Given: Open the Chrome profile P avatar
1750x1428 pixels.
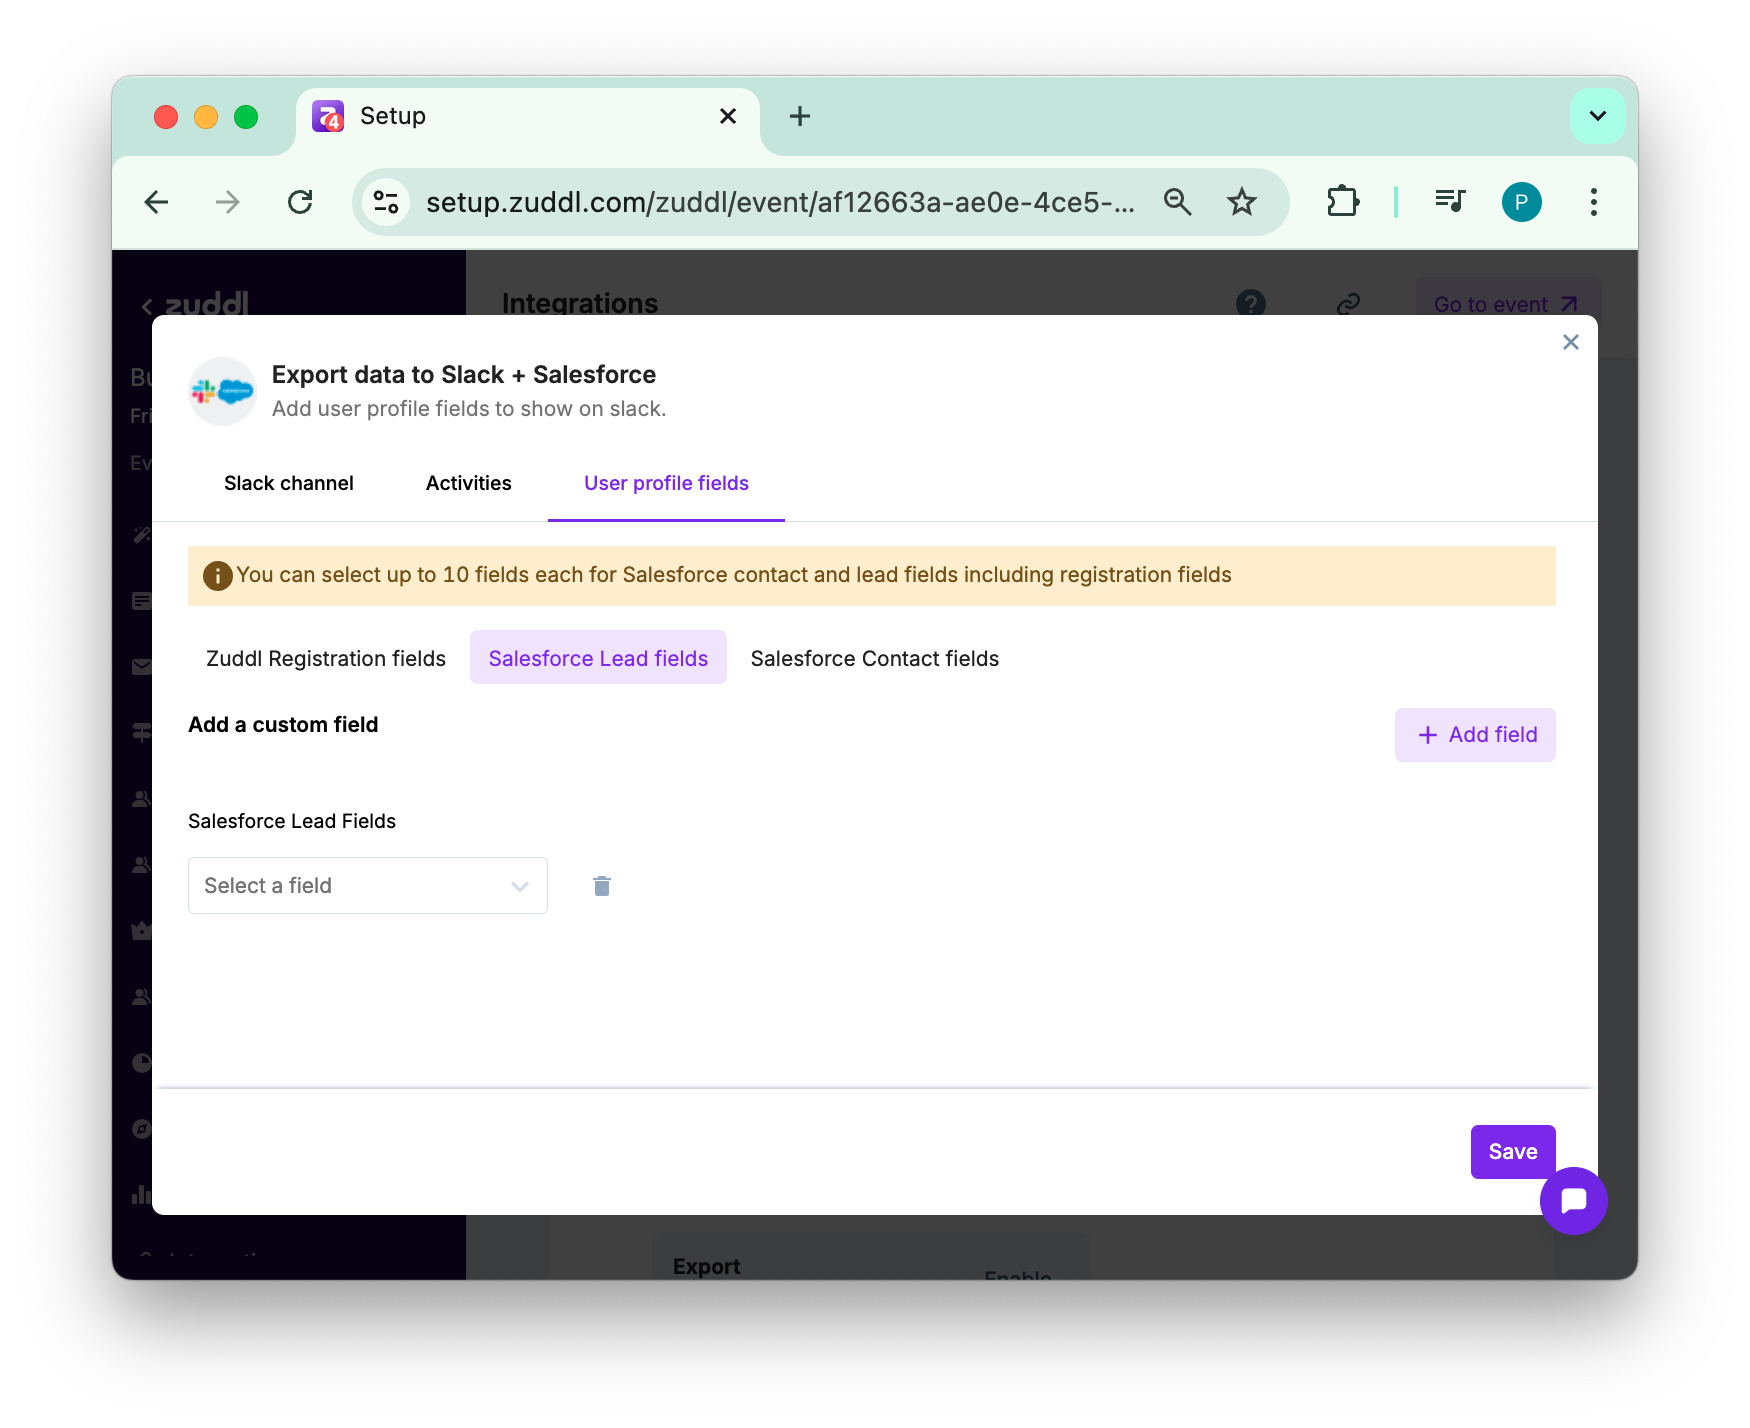Looking at the screenshot, I should pyautogui.click(x=1521, y=202).
